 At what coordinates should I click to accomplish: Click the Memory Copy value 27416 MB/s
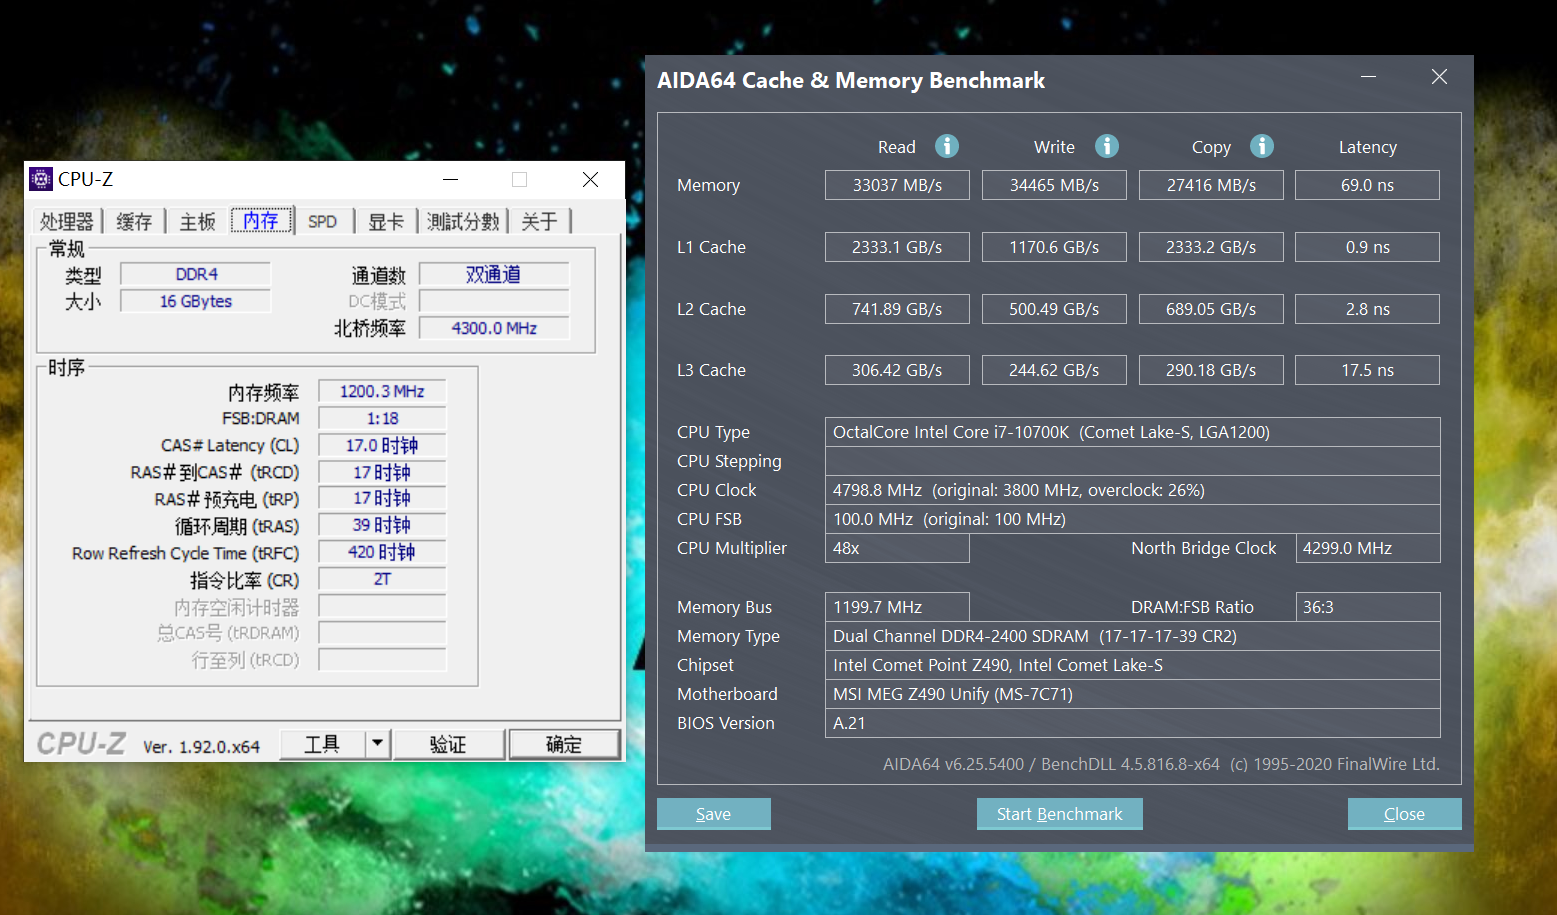click(1211, 185)
